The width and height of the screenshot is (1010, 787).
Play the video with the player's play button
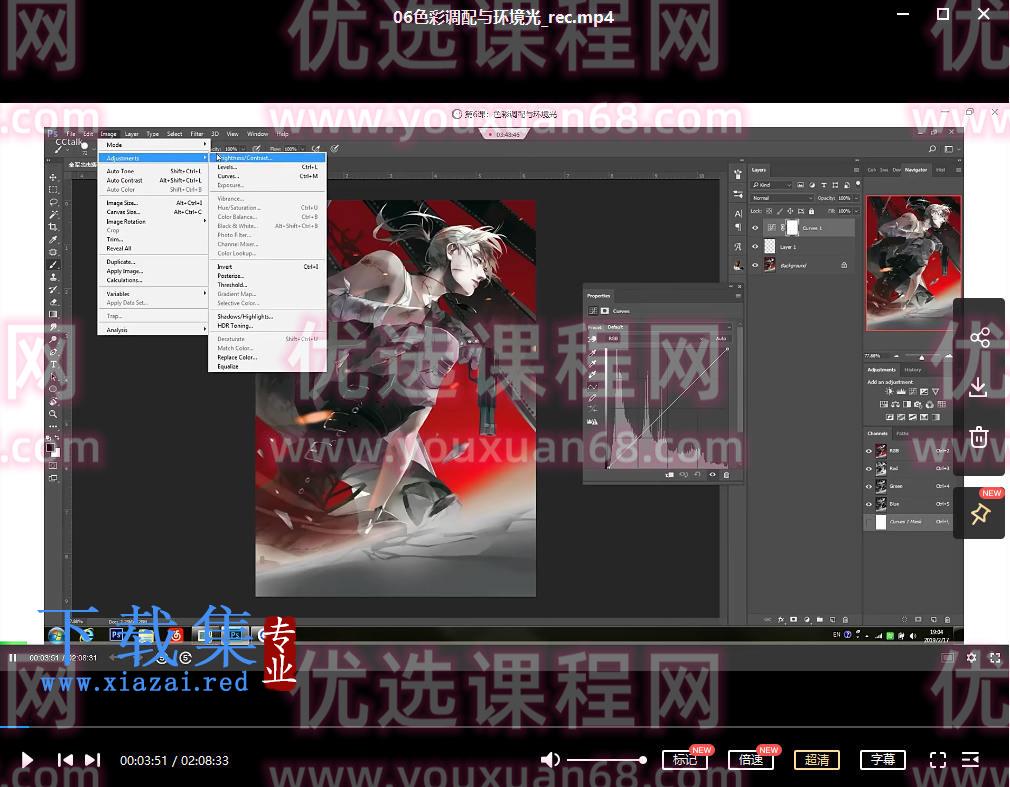pos(26,760)
